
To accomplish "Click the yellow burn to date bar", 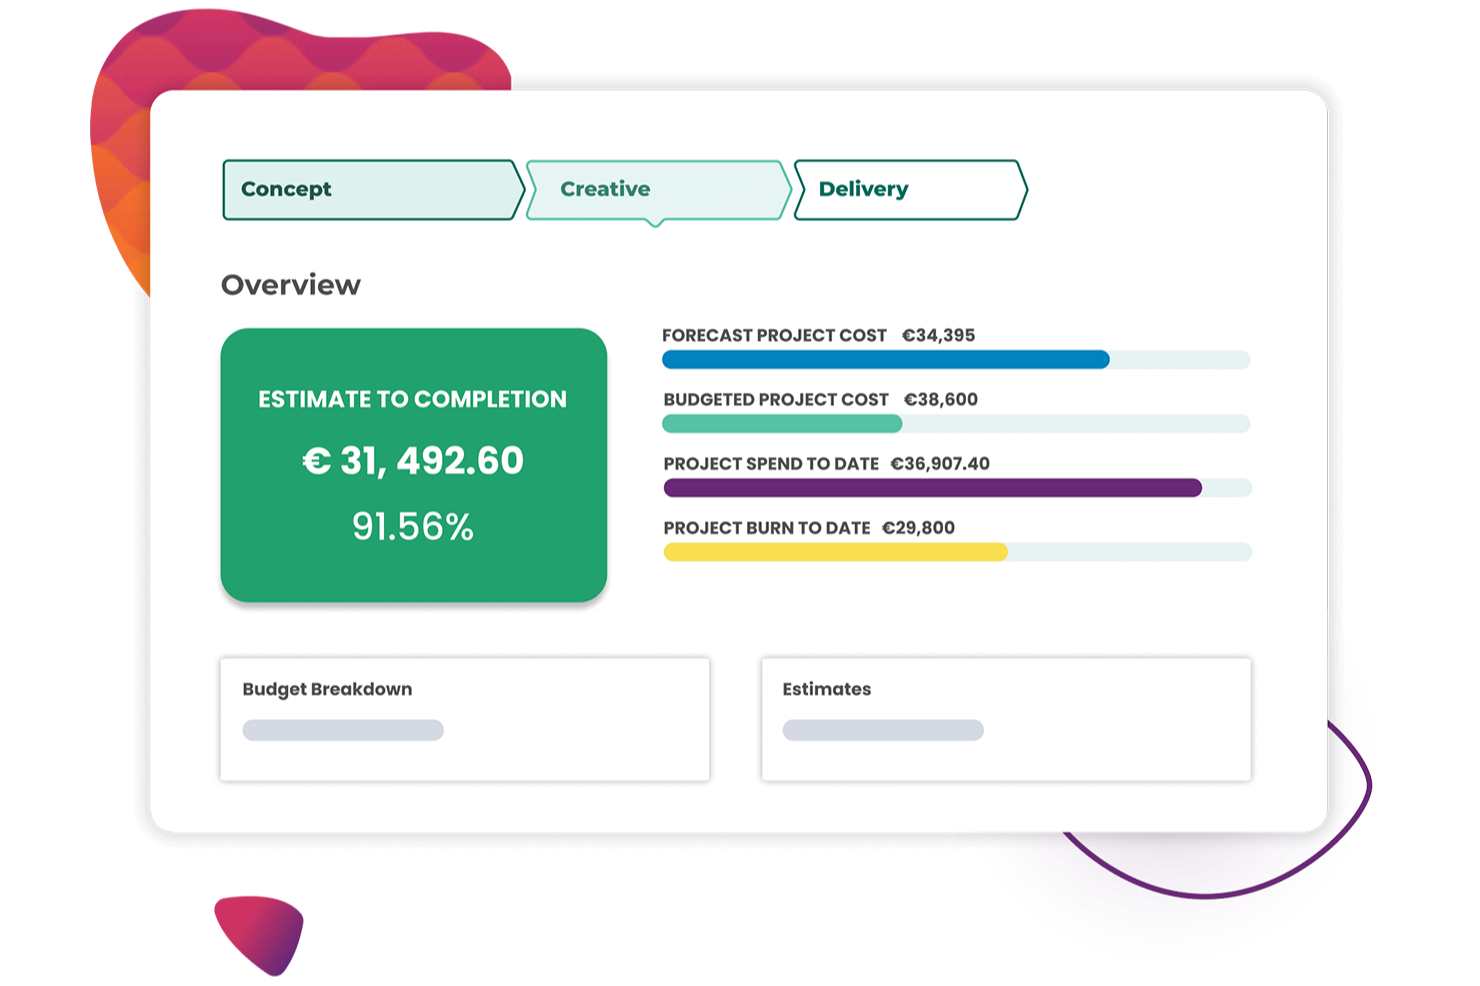I will tap(835, 552).
